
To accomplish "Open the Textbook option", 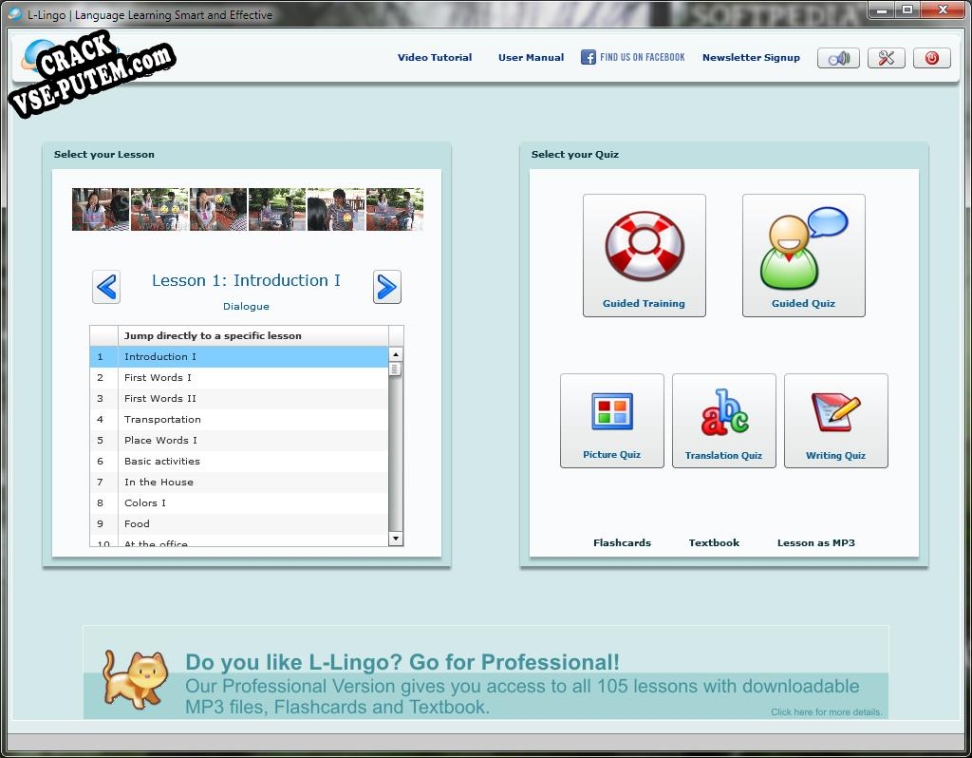I will [x=714, y=543].
